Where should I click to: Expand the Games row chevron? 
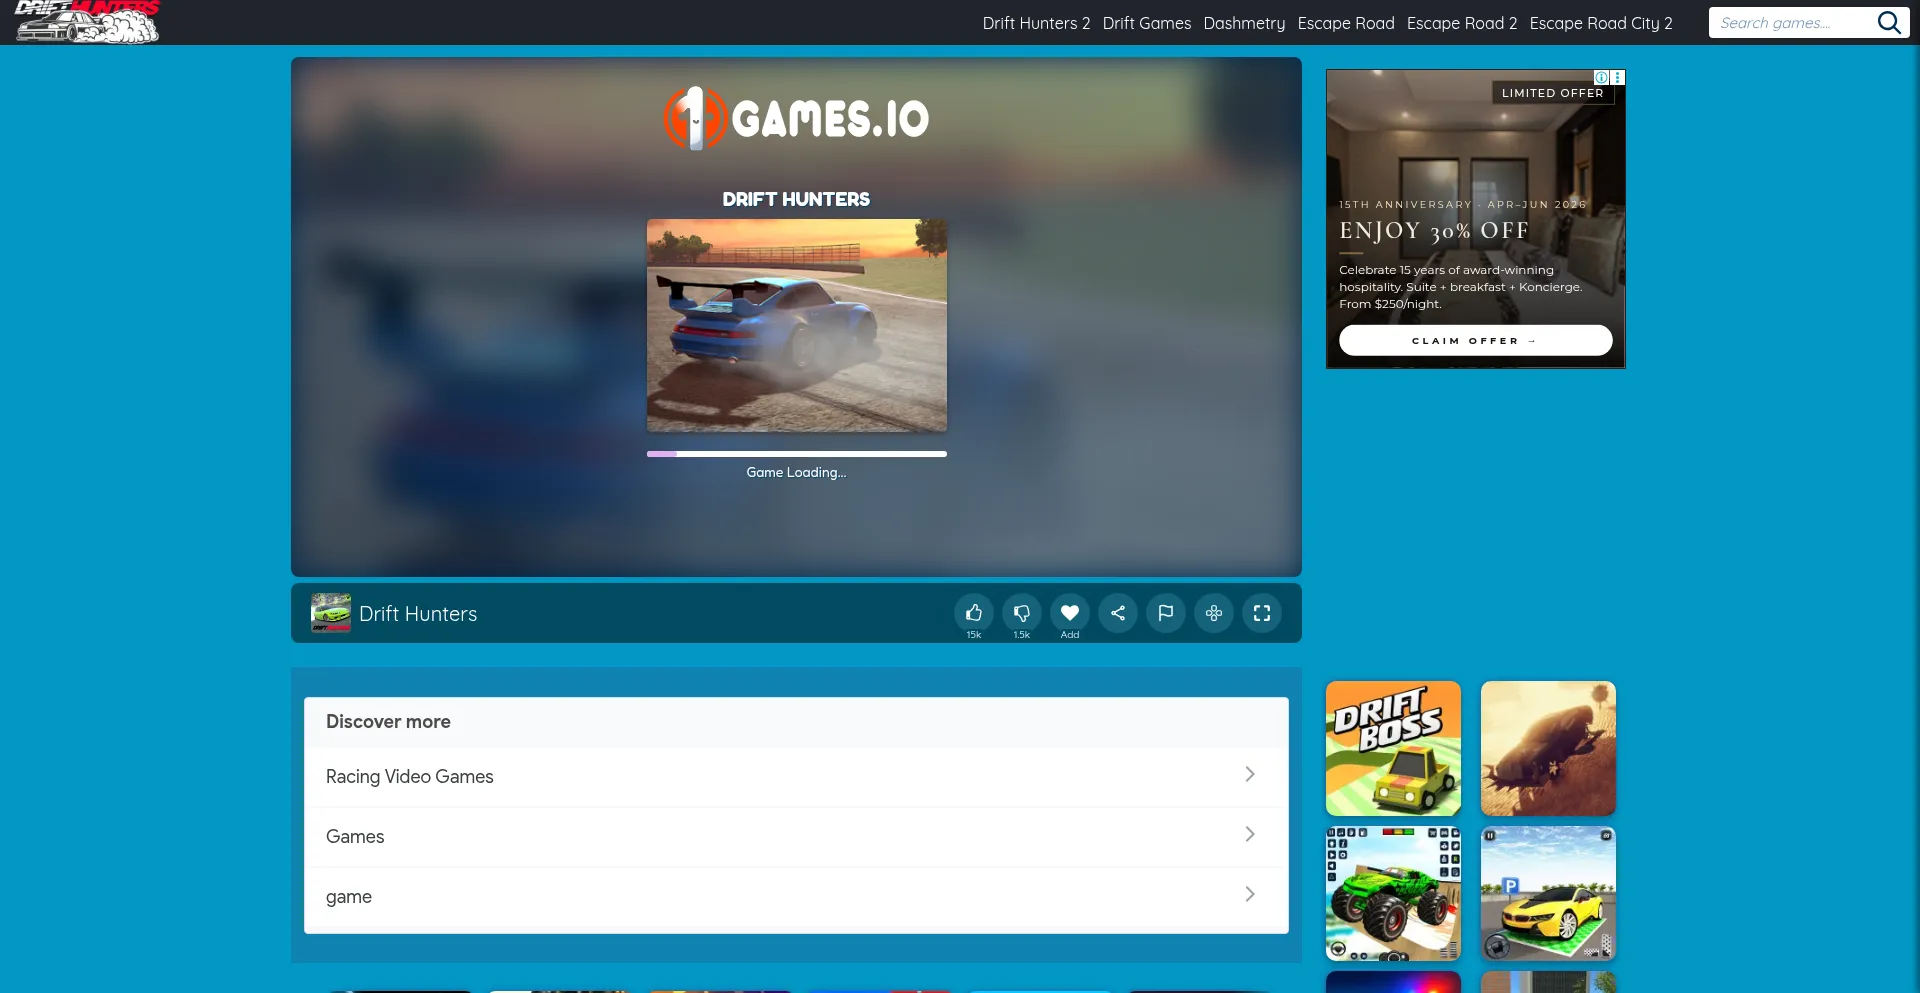click(x=1250, y=835)
